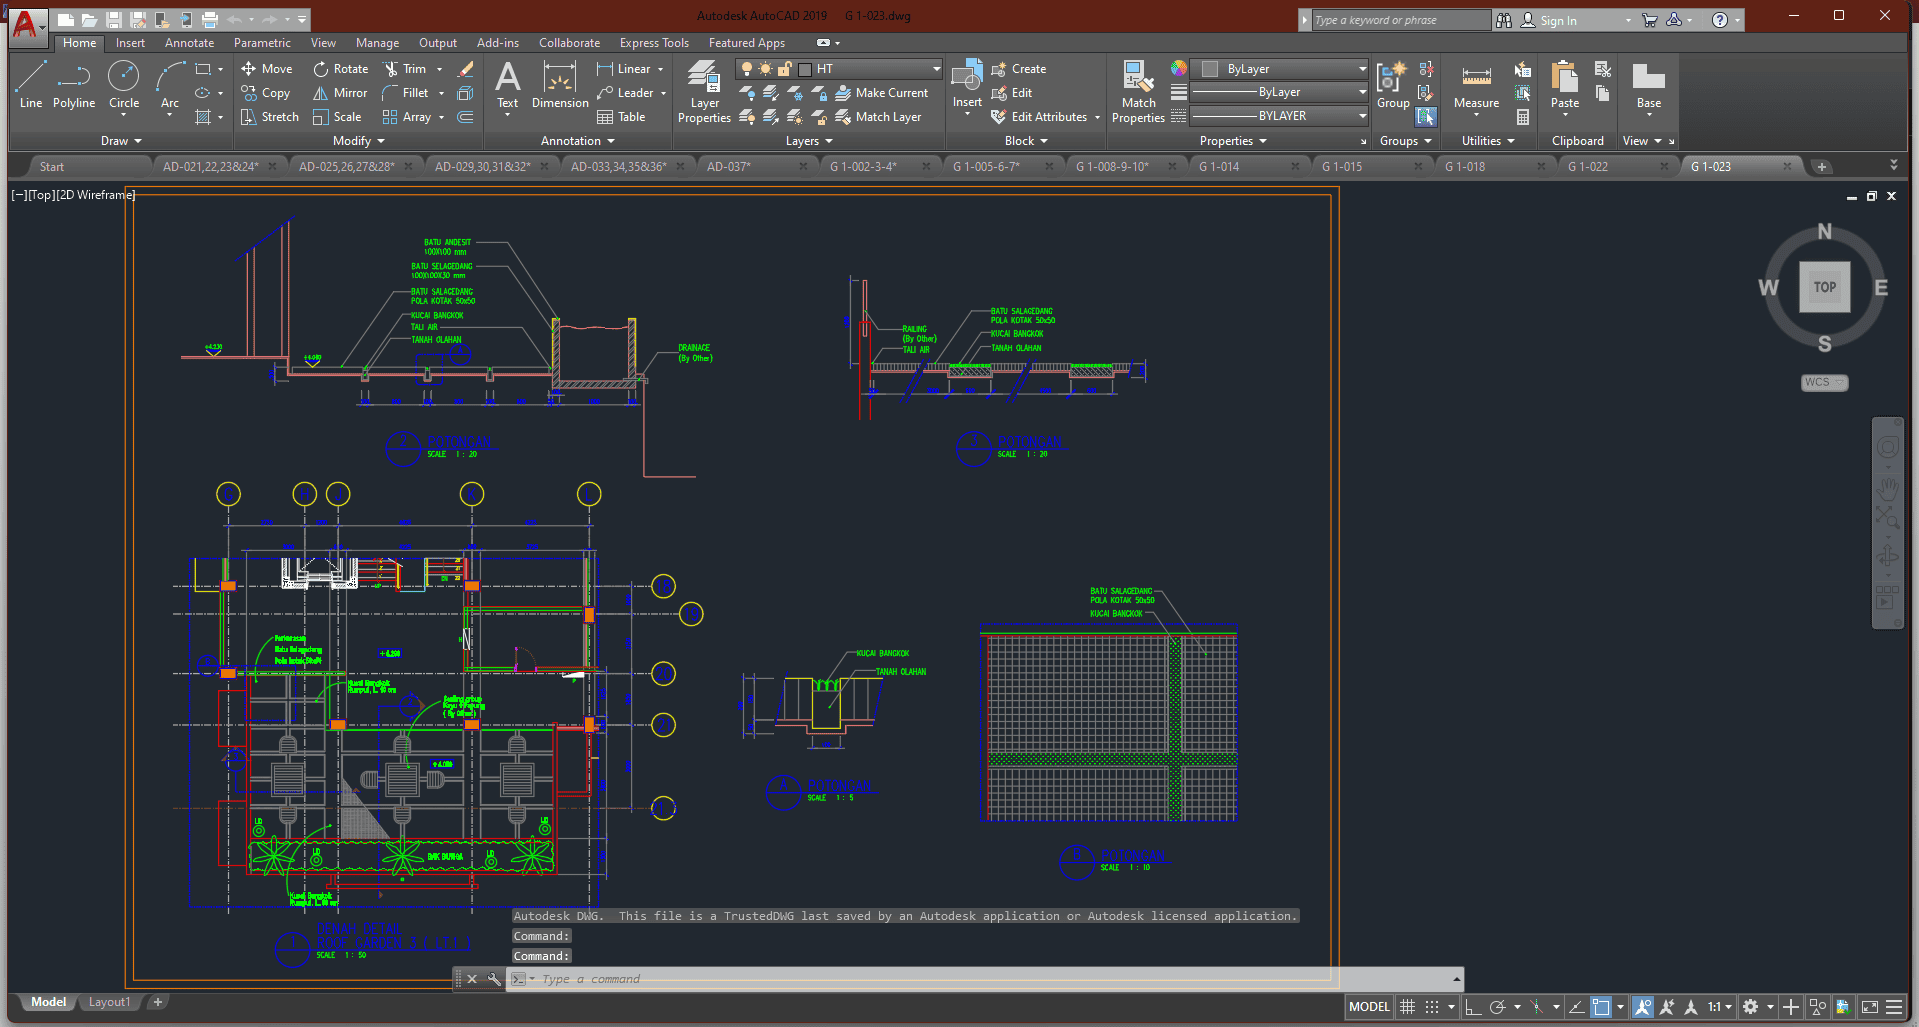Open the BYLAYER linetype dropdown

[1362, 116]
